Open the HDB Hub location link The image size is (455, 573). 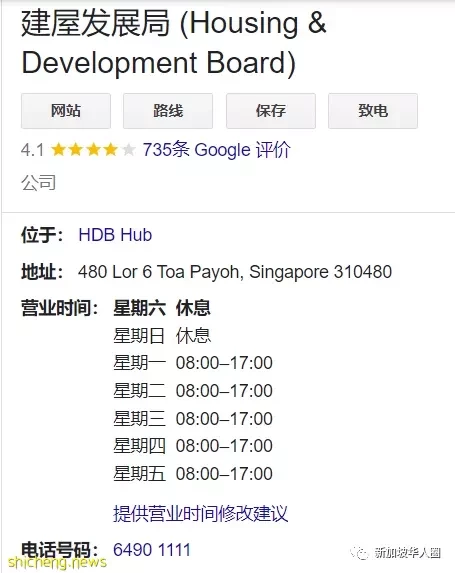(115, 235)
